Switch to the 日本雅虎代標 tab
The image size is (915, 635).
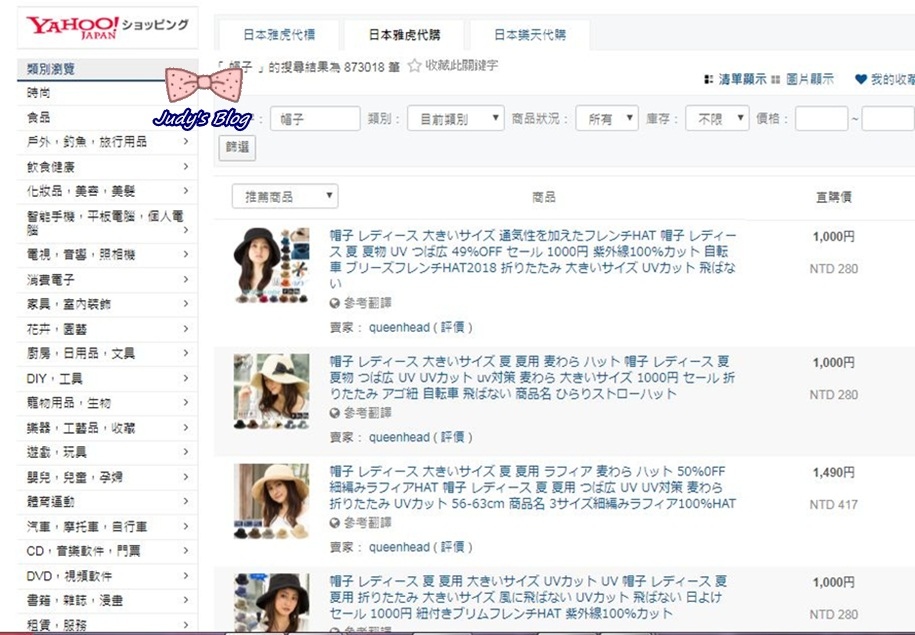(279, 35)
